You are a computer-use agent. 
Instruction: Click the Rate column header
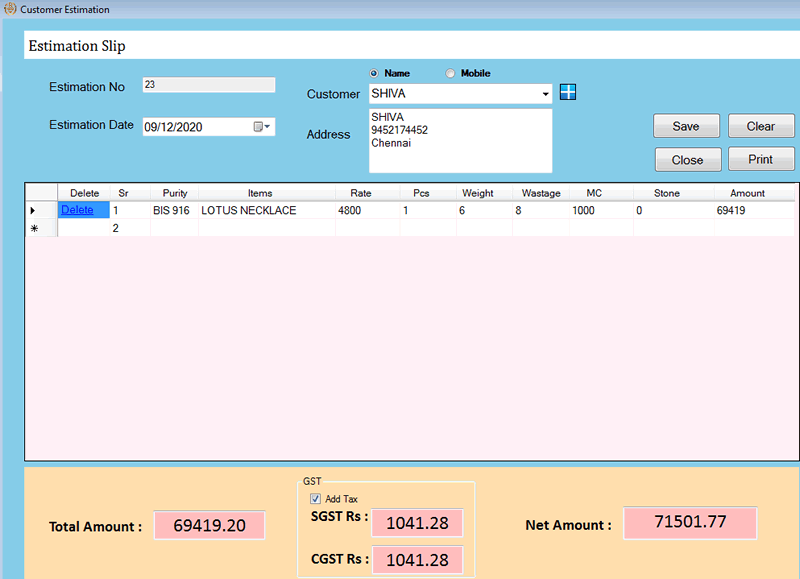[367, 193]
